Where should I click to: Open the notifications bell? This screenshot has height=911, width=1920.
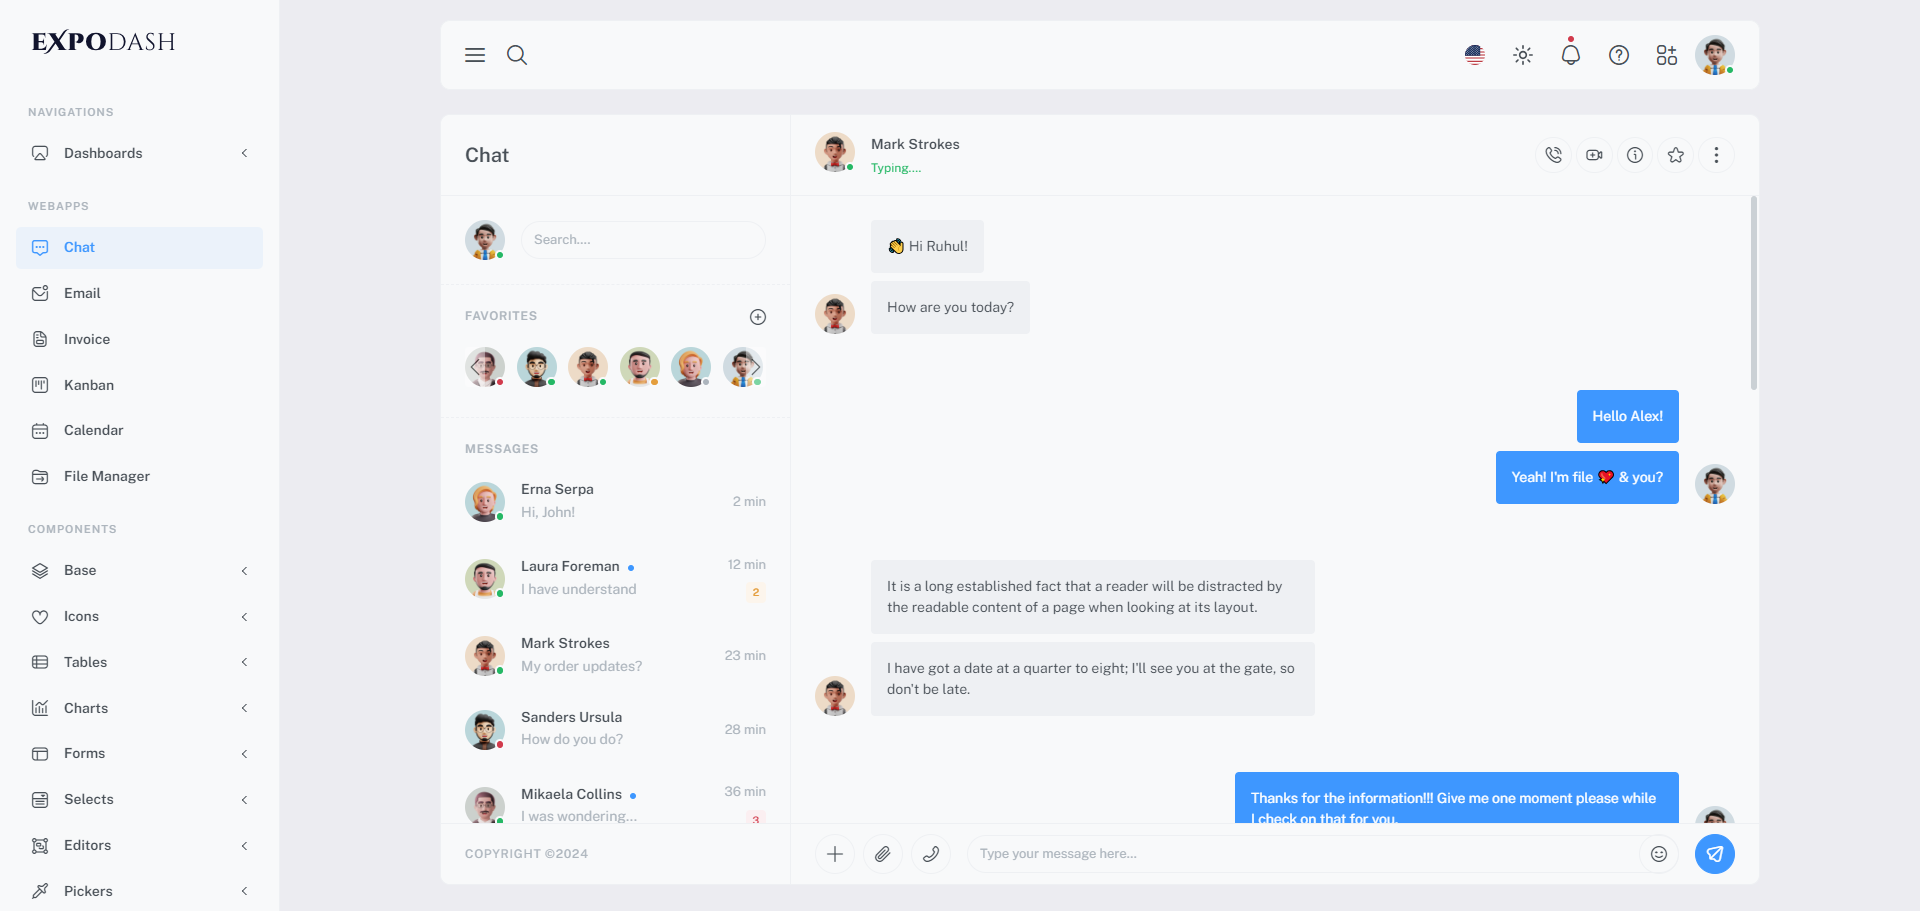pos(1571,55)
